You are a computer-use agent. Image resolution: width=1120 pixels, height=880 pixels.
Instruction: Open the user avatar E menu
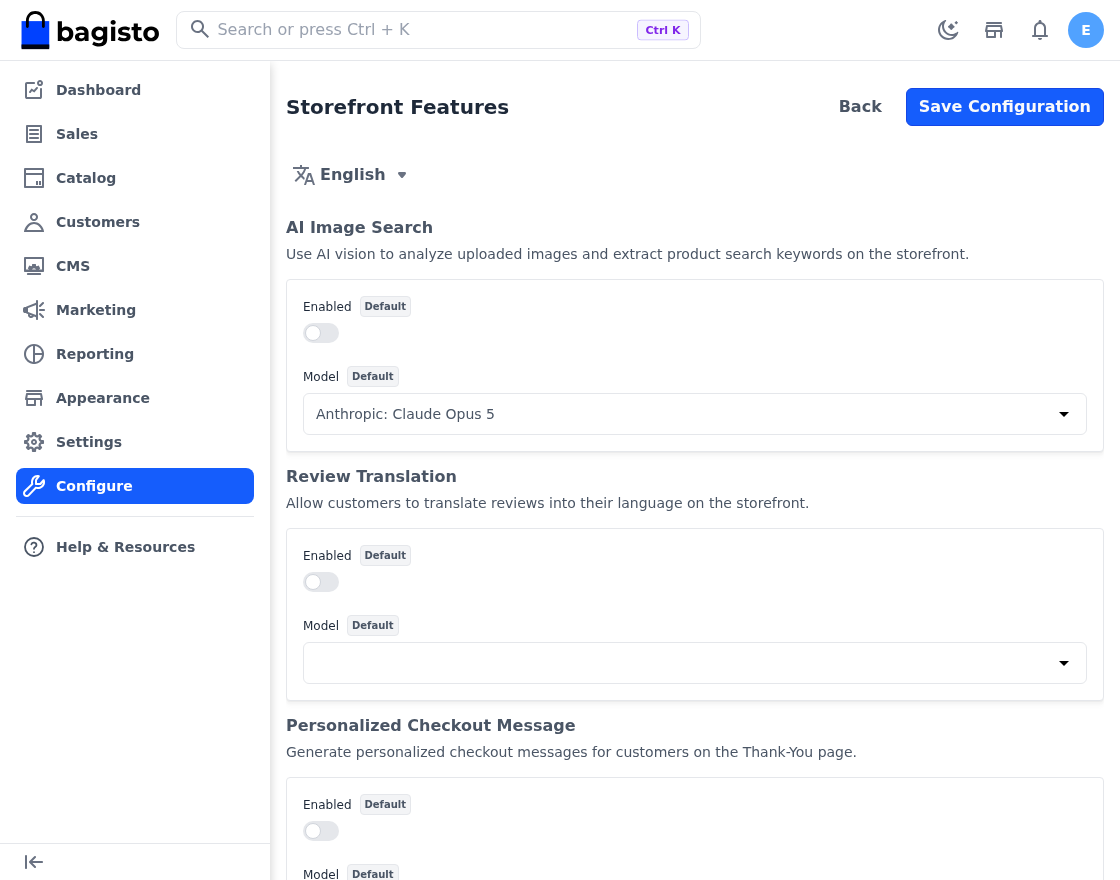coord(1086,30)
